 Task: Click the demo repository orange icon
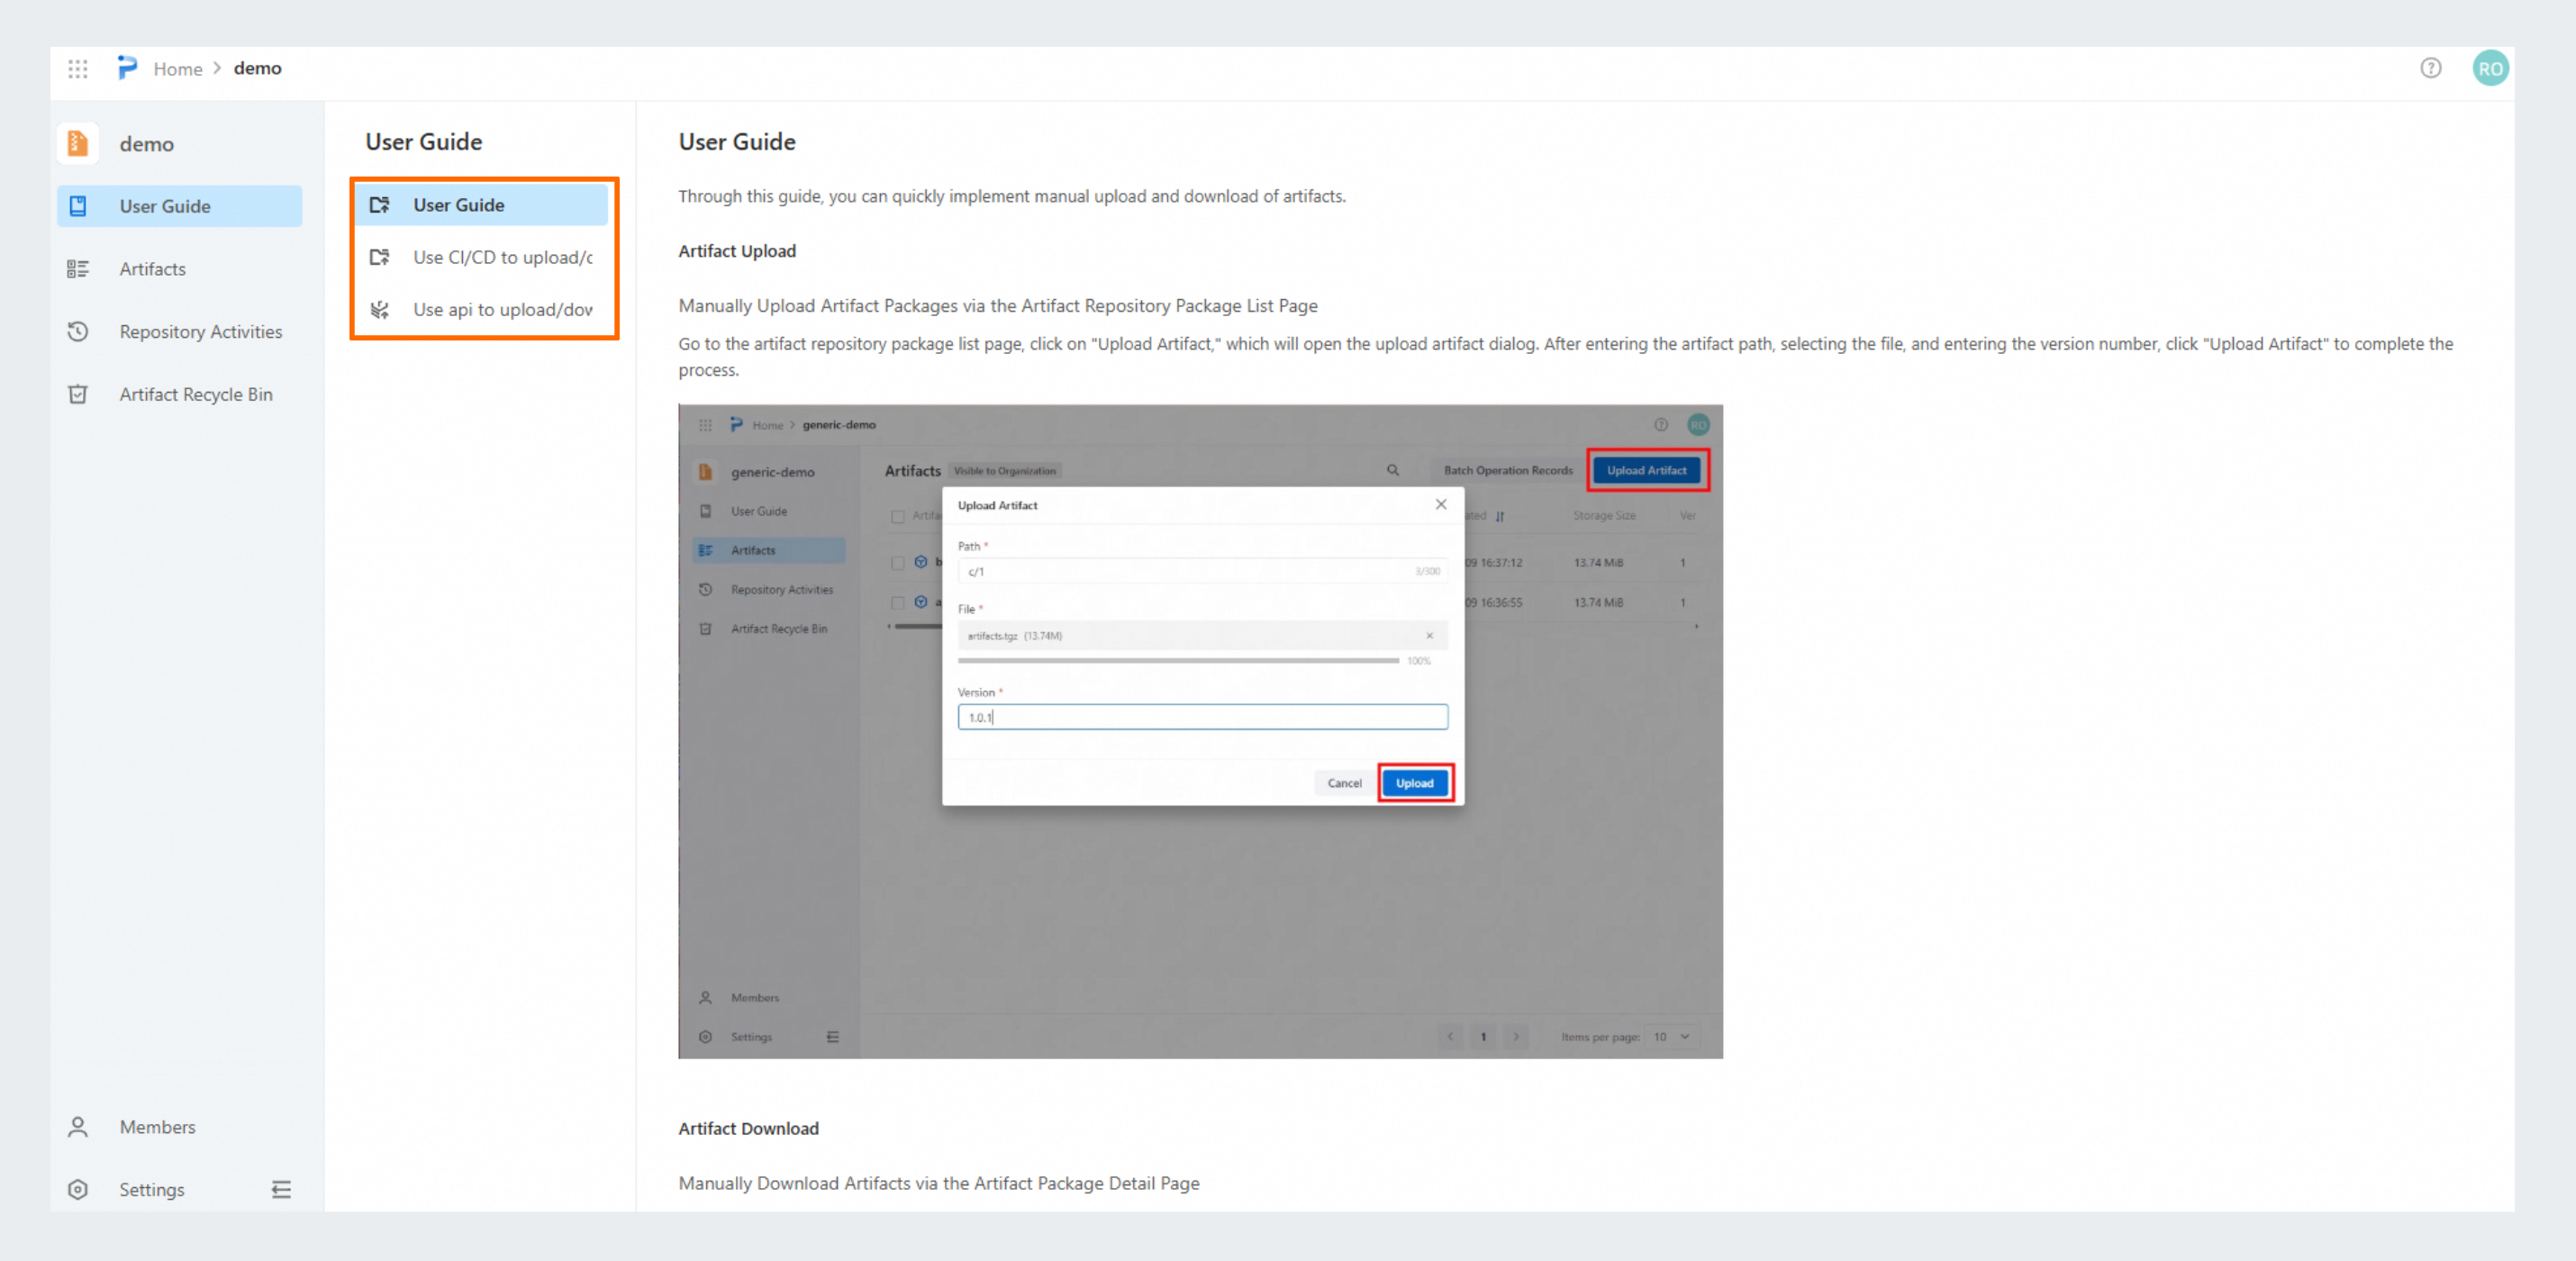(78, 144)
